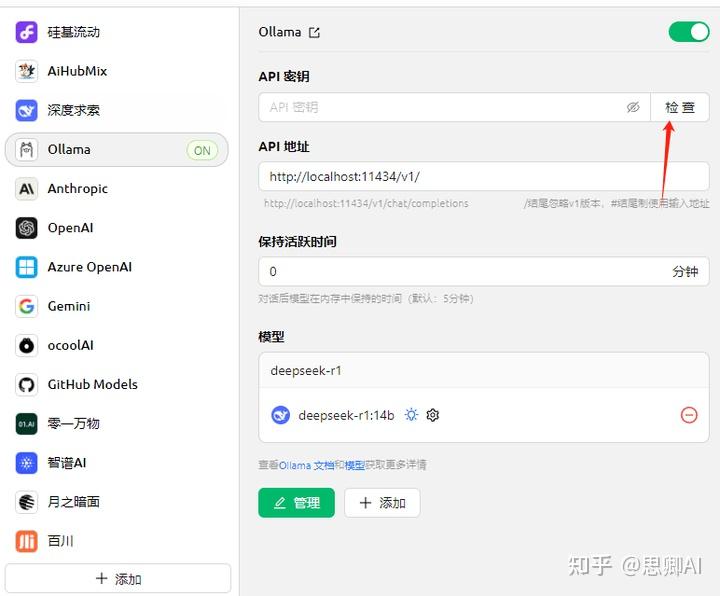Click the Ollama llama icon in sidebar
The width and height of the screenshot is (720, 596).
tap(26, 150)
